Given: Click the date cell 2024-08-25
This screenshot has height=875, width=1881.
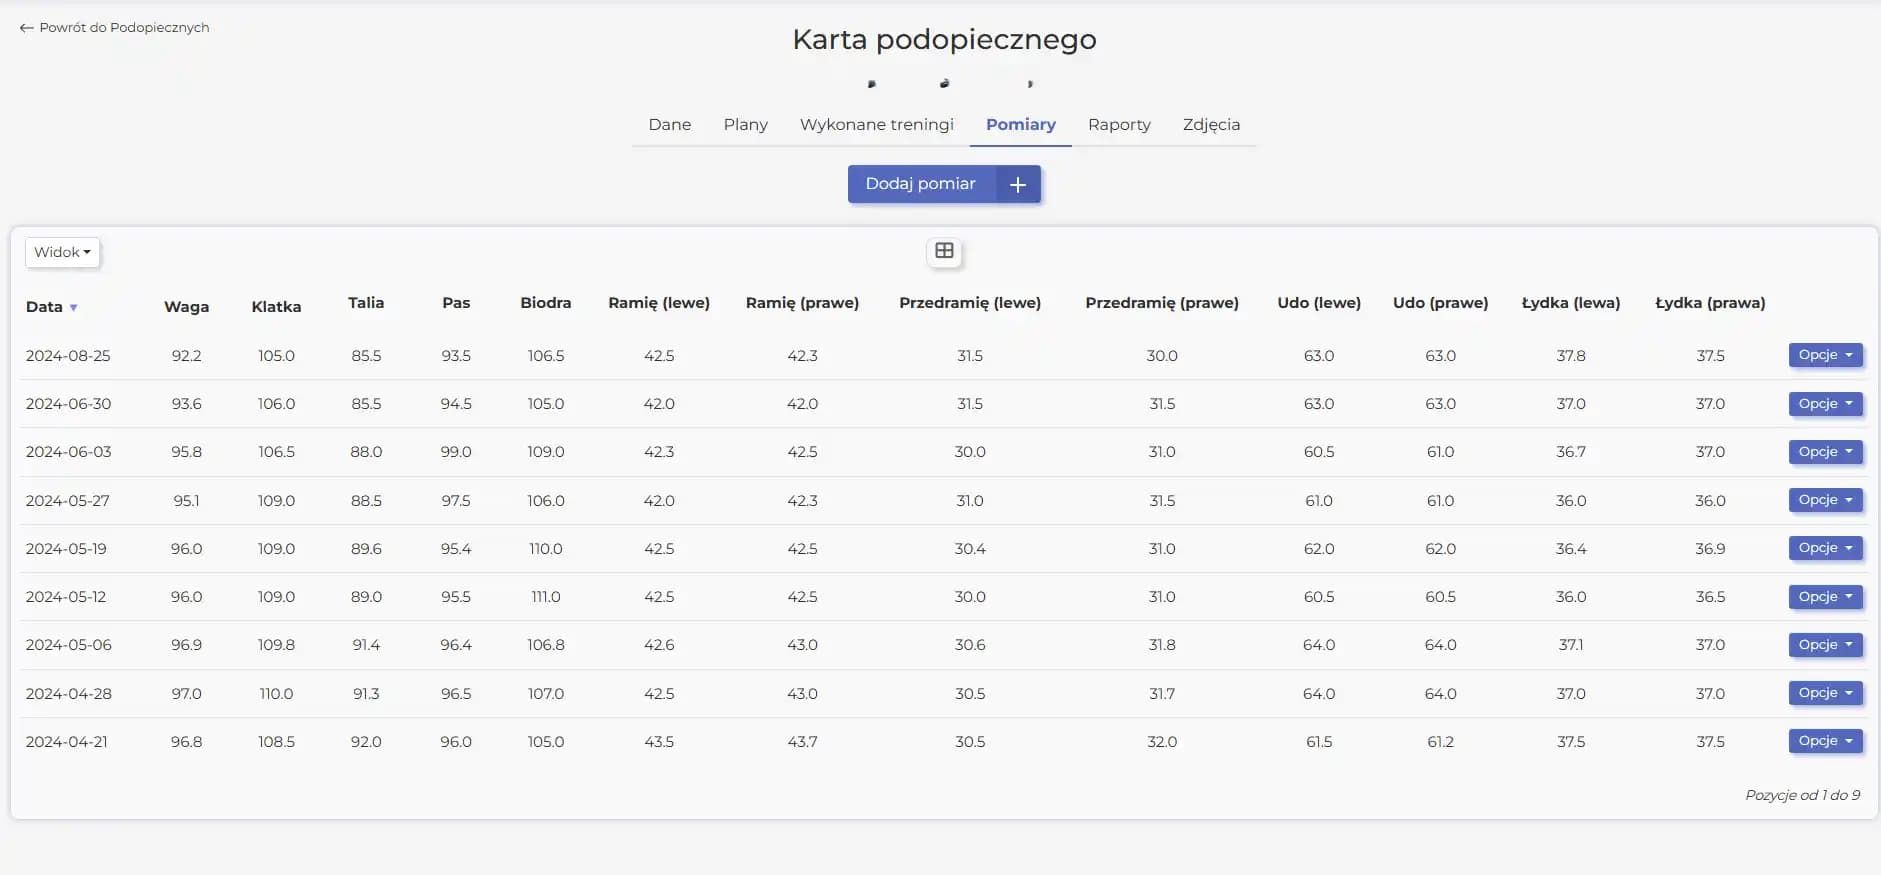Looking at the screenshot, I should click(68, 356).
